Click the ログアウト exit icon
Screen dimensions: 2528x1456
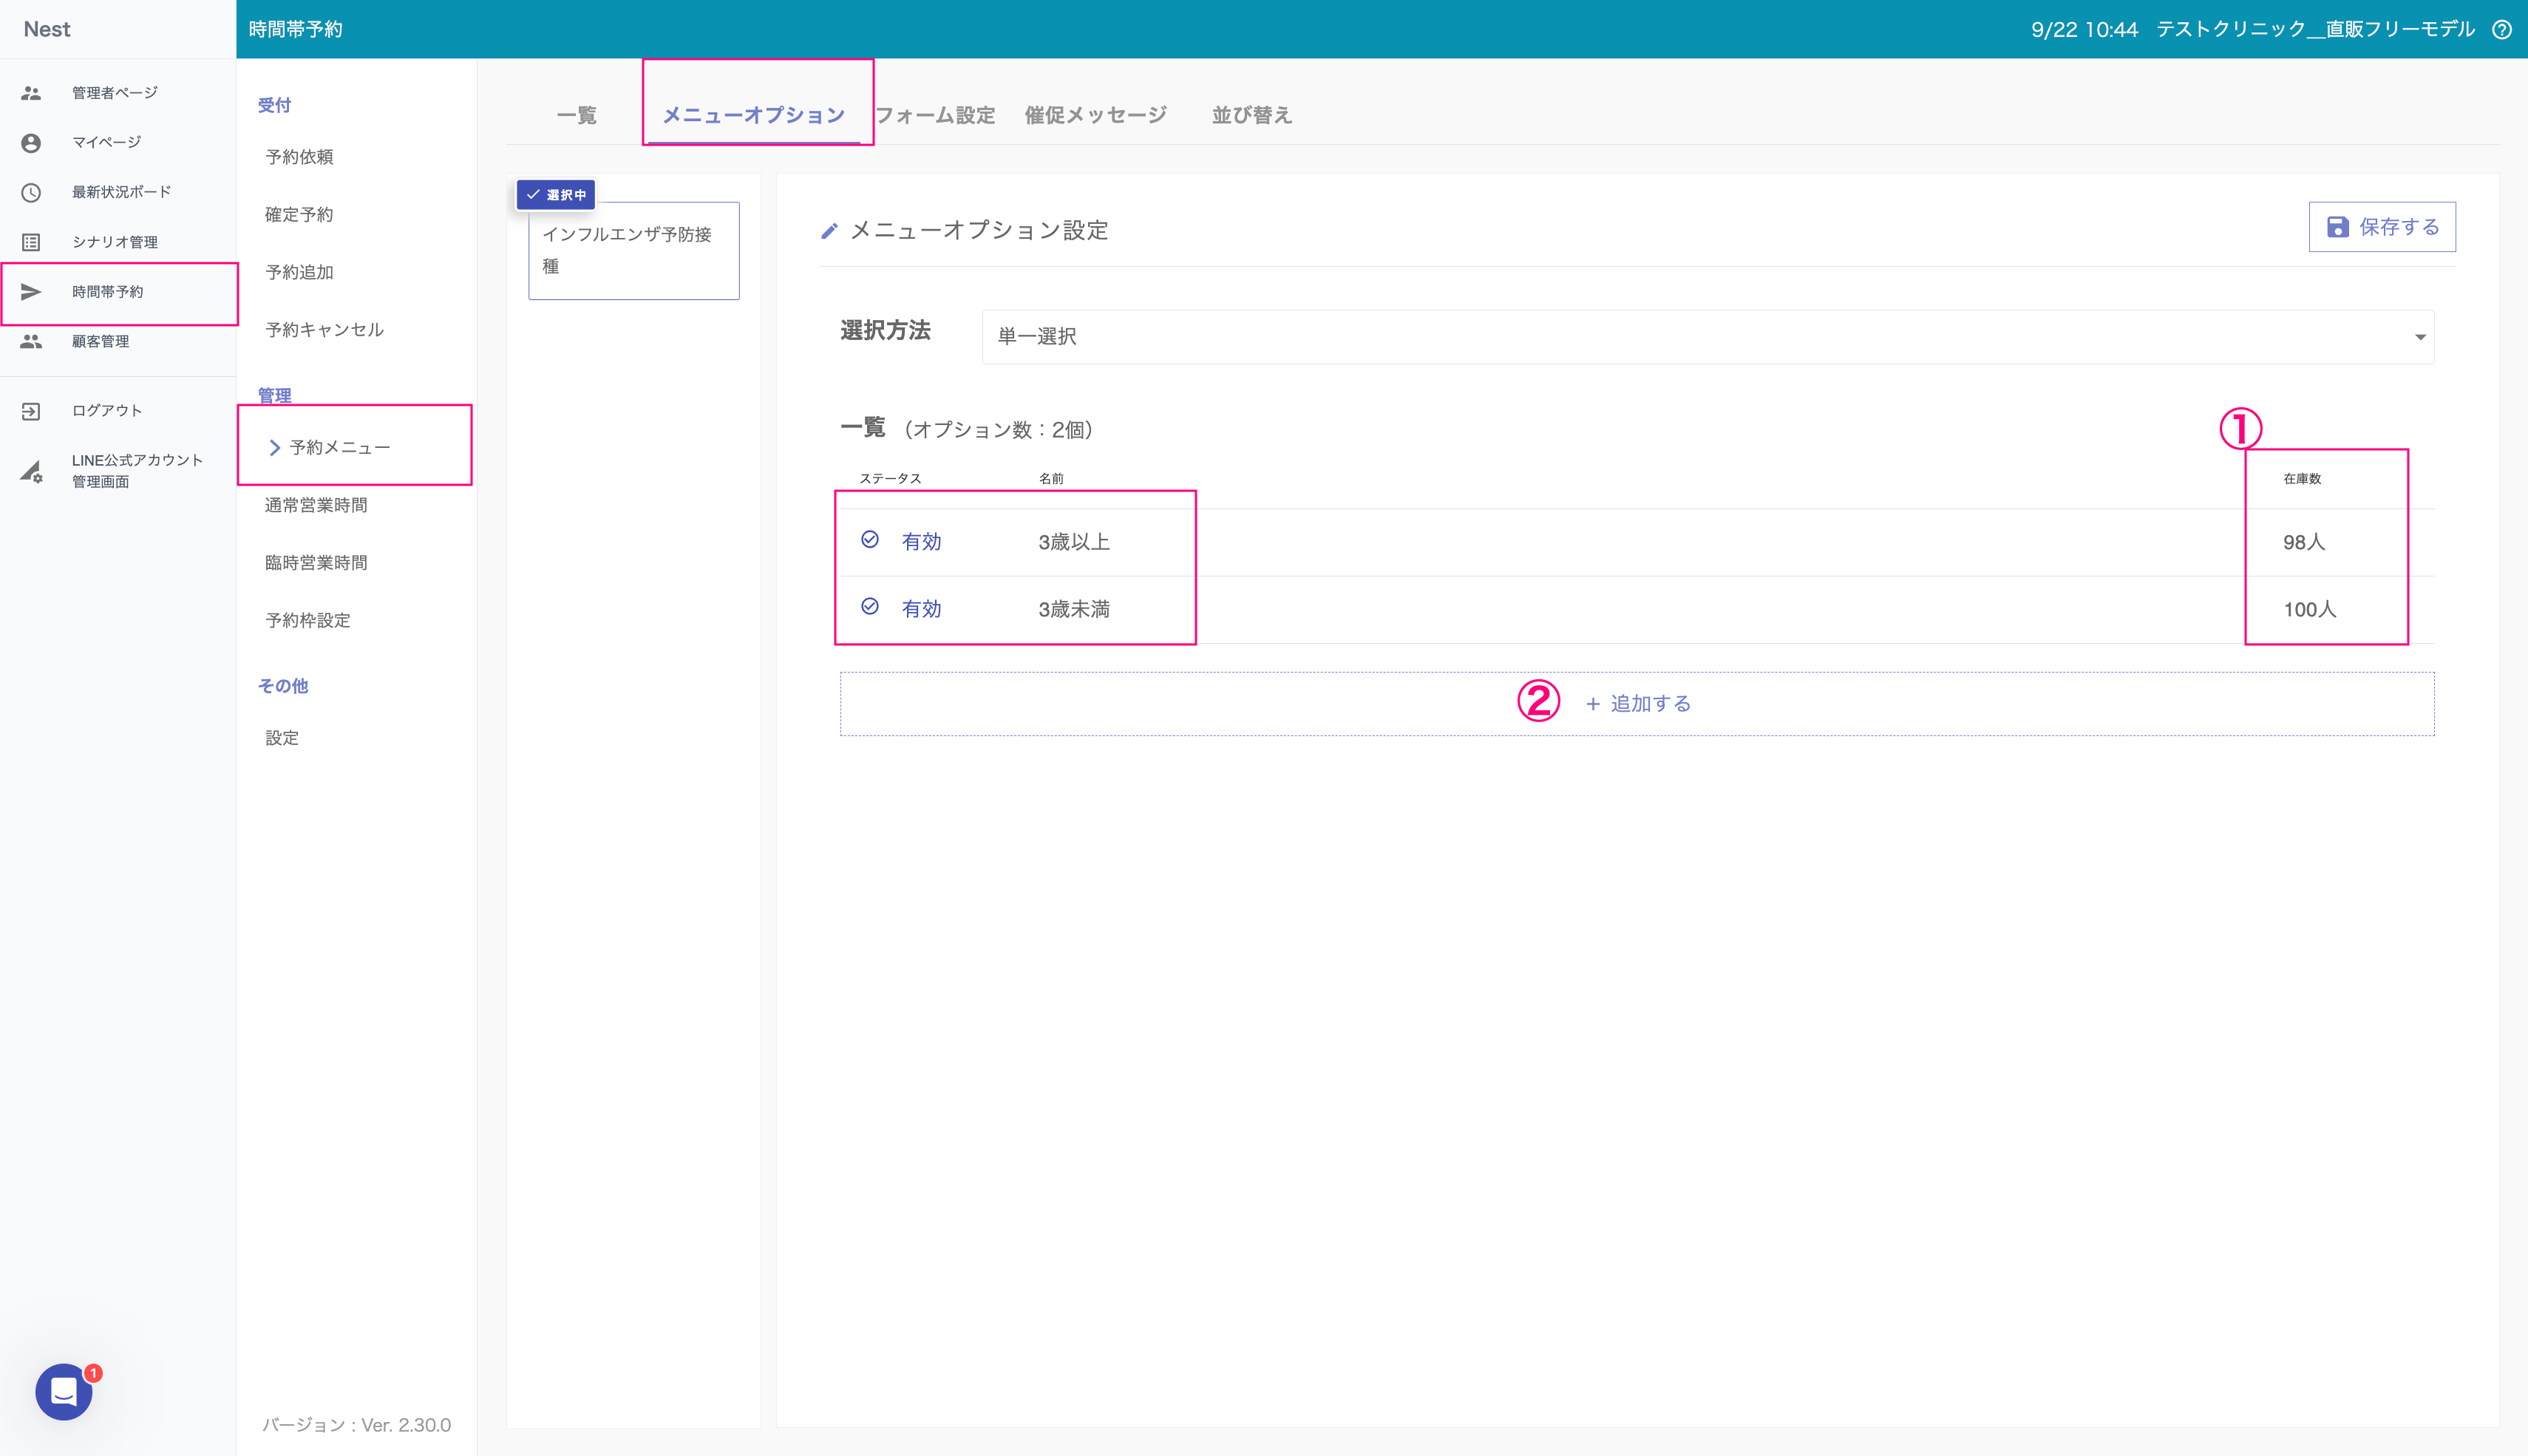tap(31, 411)
